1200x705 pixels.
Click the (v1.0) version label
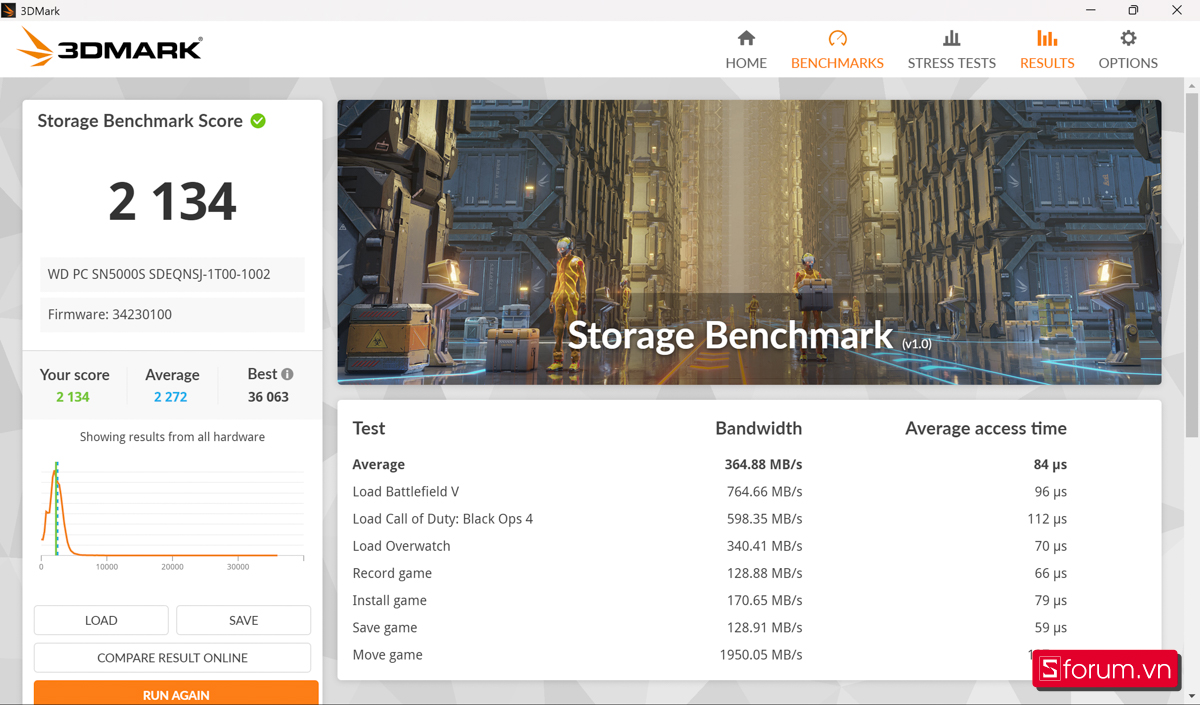pos(916,343)
